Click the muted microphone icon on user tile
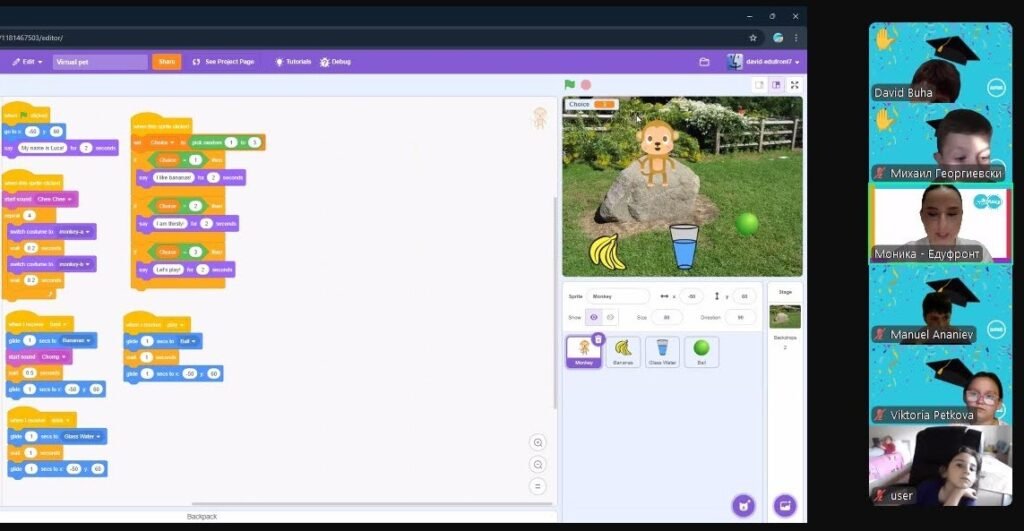This screenshot has width=1024, height=531. click(x=880, y=495)
